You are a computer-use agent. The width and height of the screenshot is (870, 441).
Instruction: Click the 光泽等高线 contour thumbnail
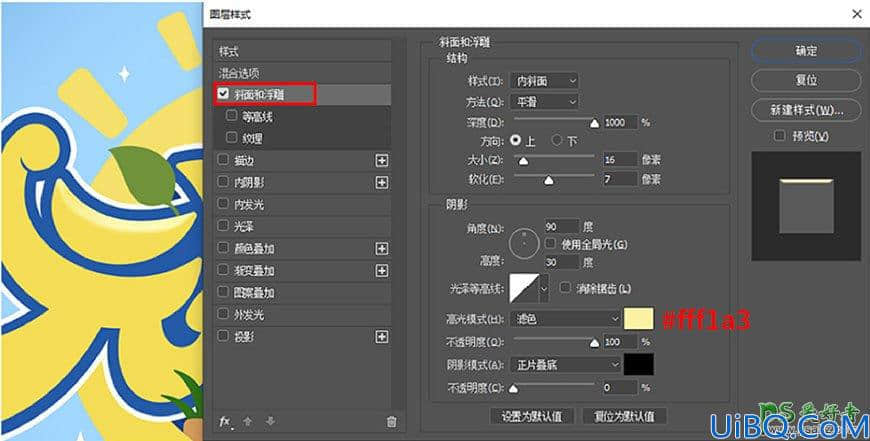[524, 288]
